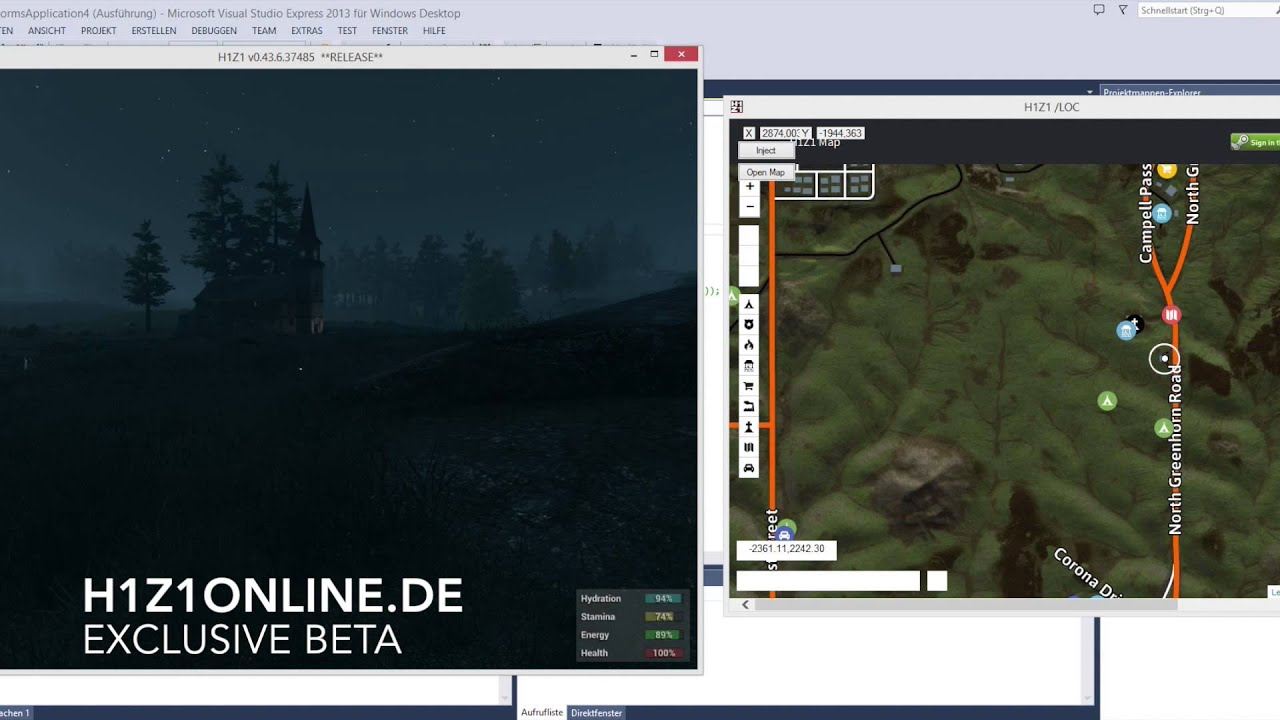Toggle police badge filter in map sidebar
This screenshot has width=1280, height=720.
pyautogui.click(x=749, y=325)
